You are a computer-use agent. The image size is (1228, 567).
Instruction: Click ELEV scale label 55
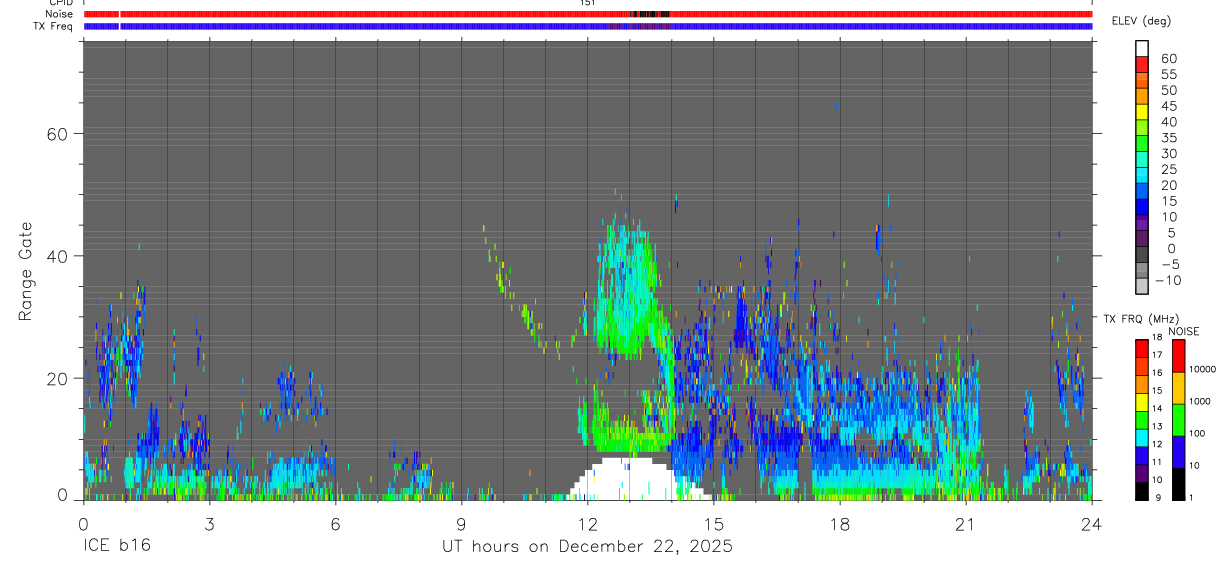coord(1168,75)
